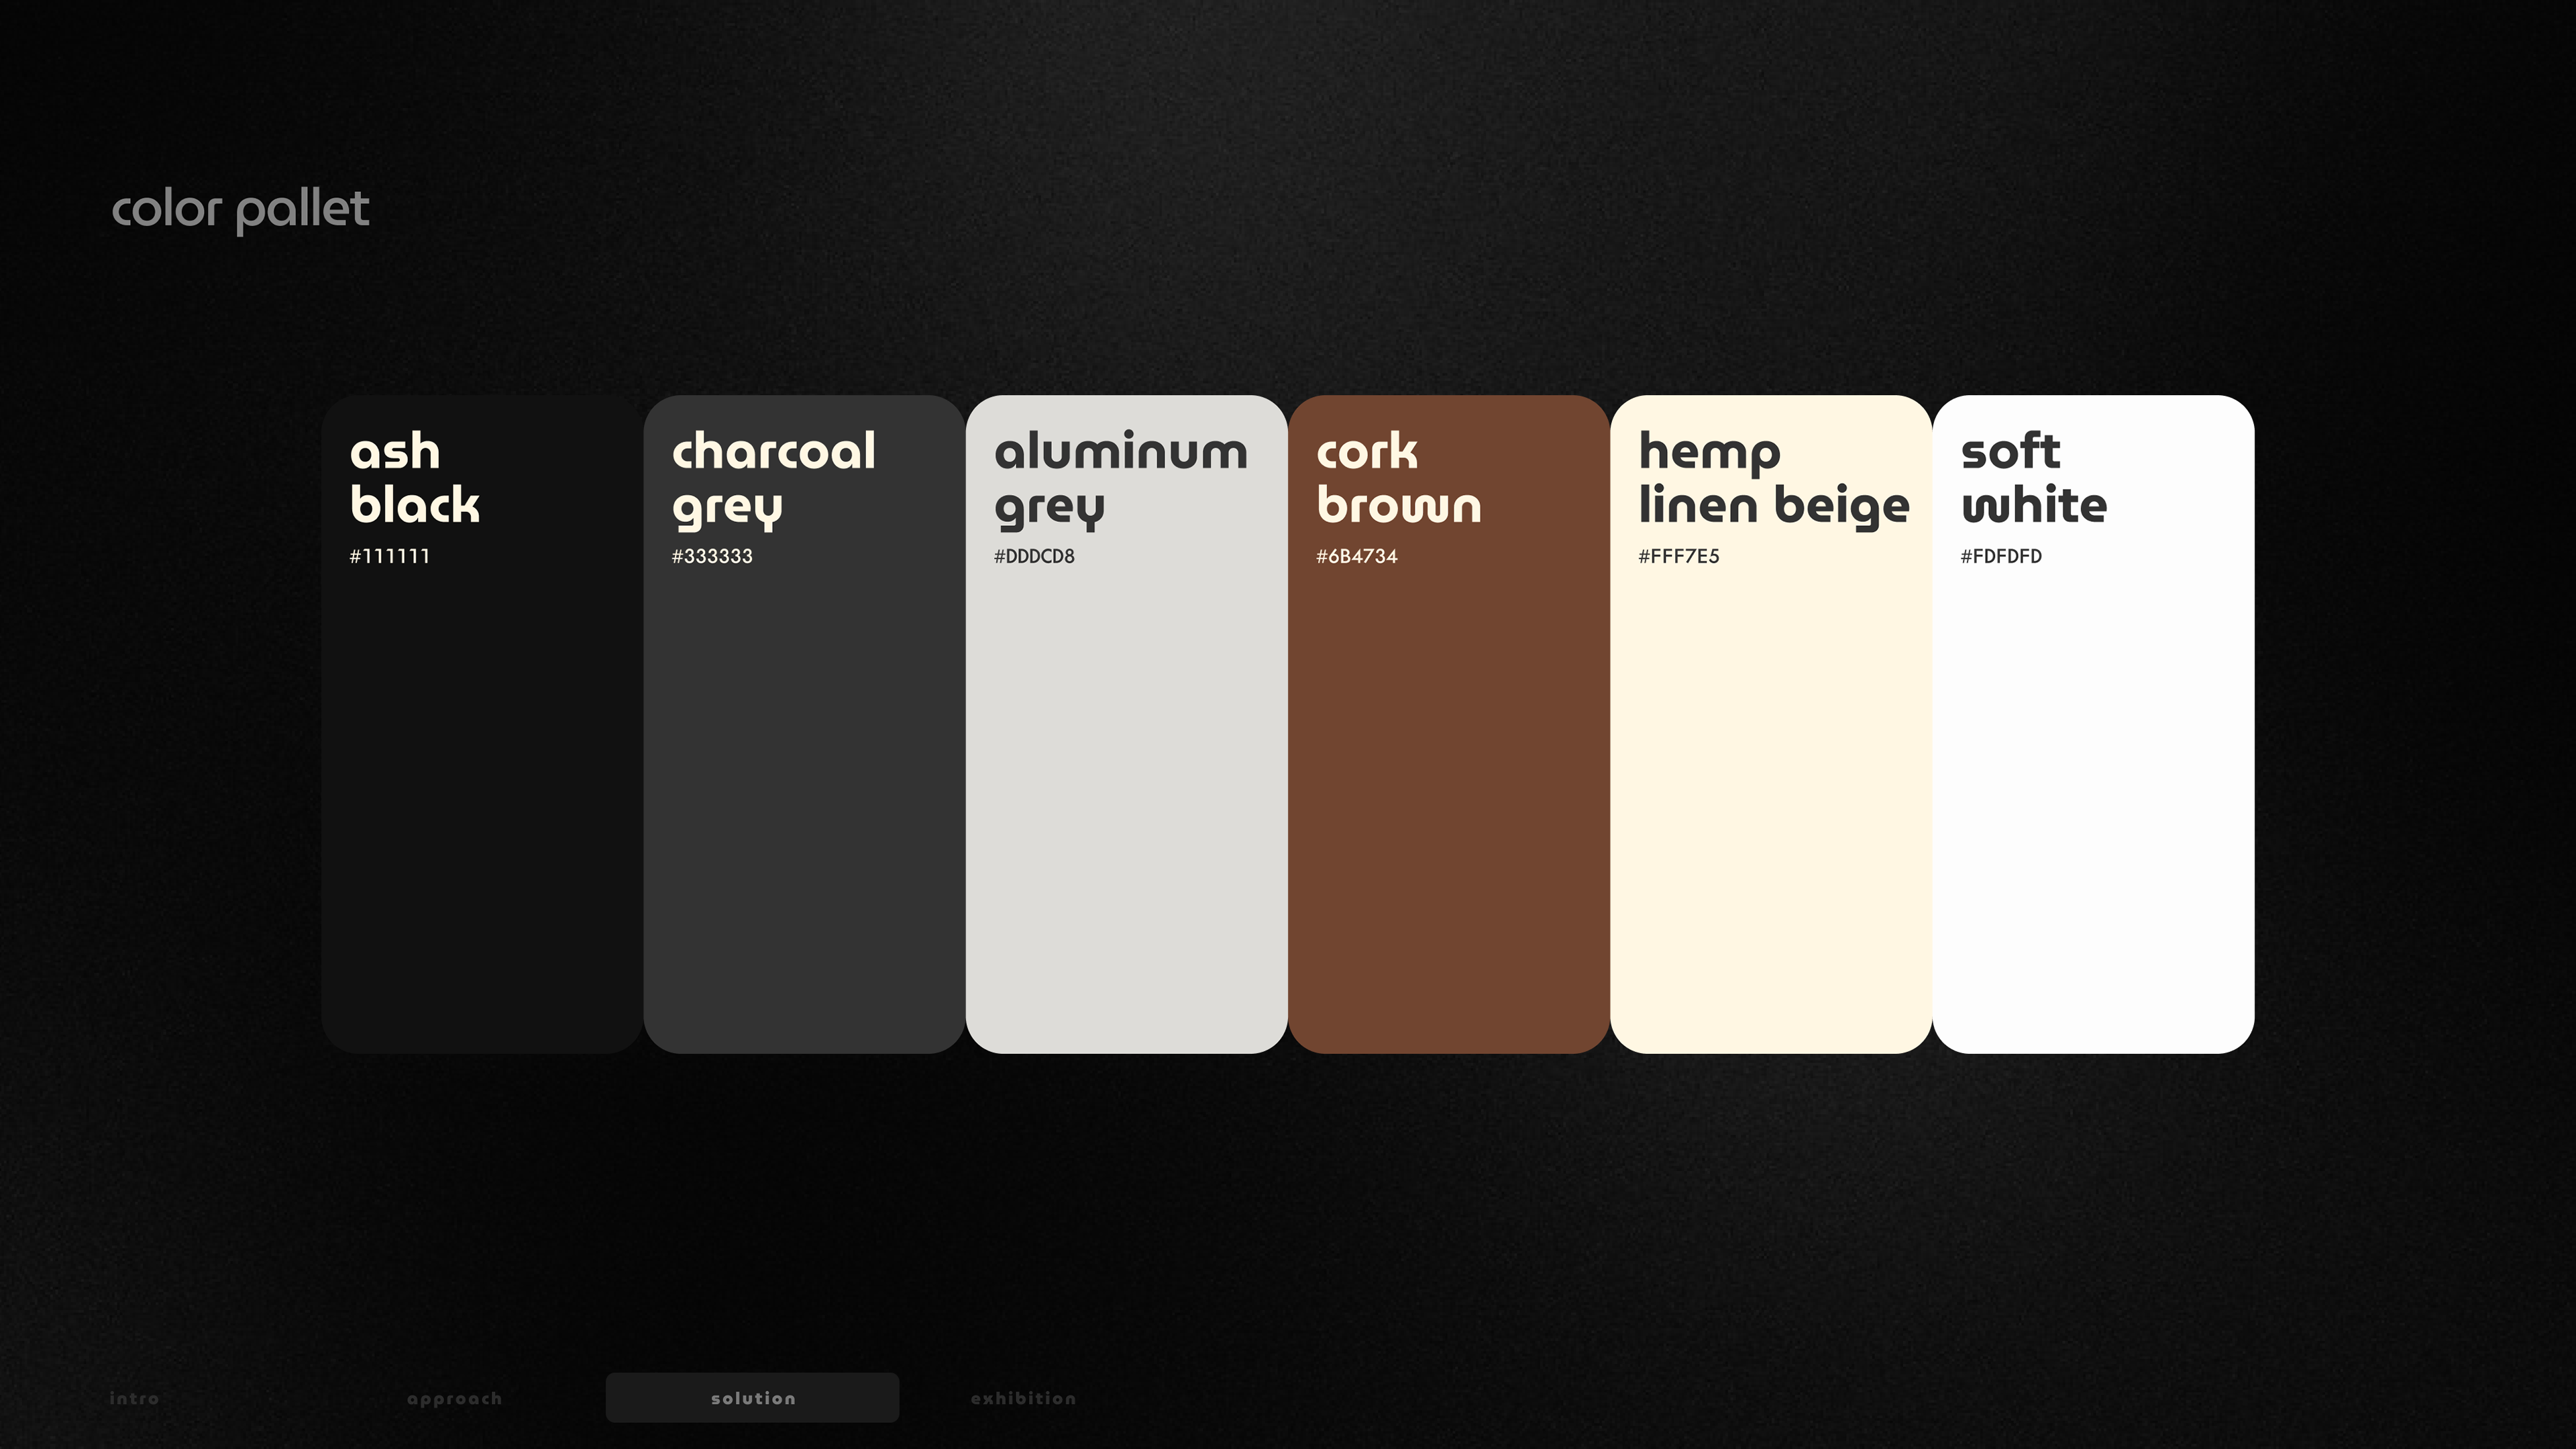2576x1449 pixels.
Task: Select the hemp linen beige swatch
Action: [x=1770, y=800]
